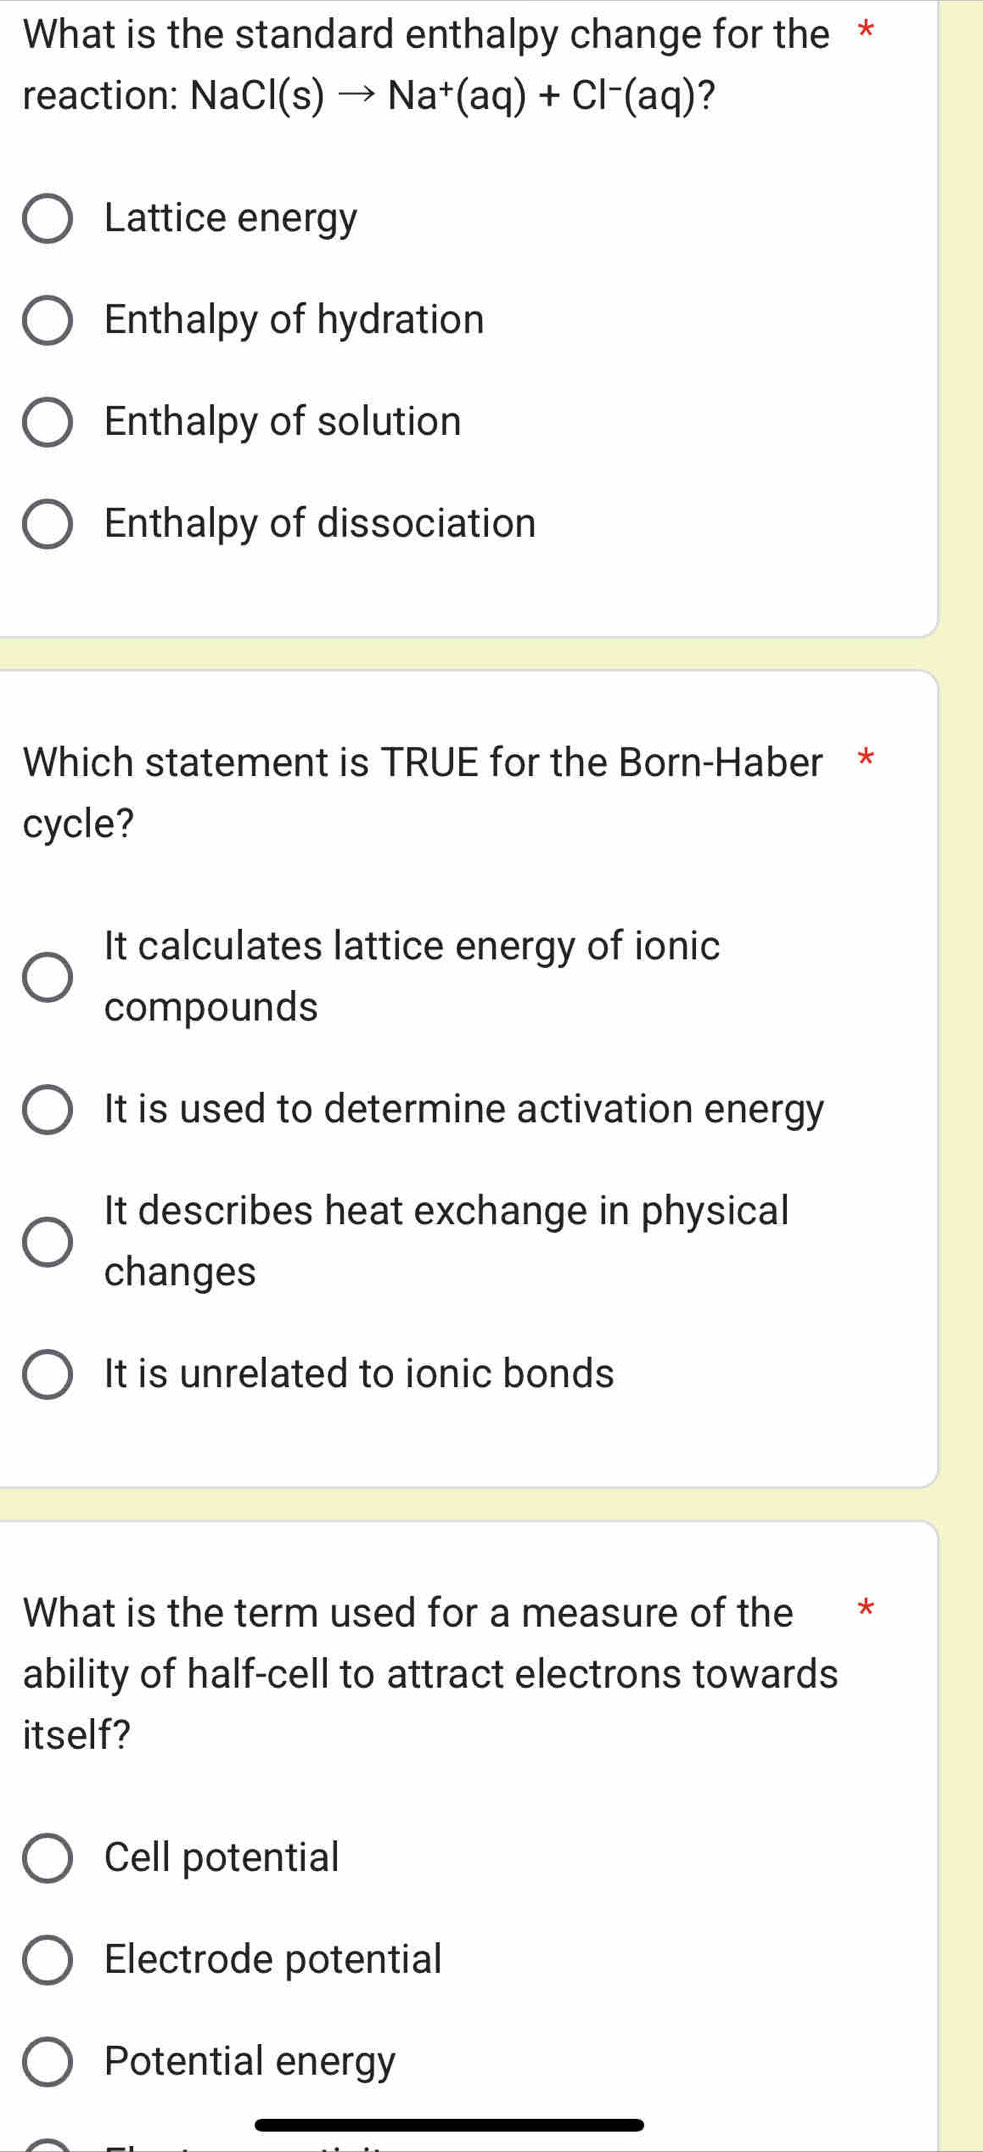Select "Enthalpy of dissociation"
Screen dimensions: 983x2152
[x=318, y=522]
